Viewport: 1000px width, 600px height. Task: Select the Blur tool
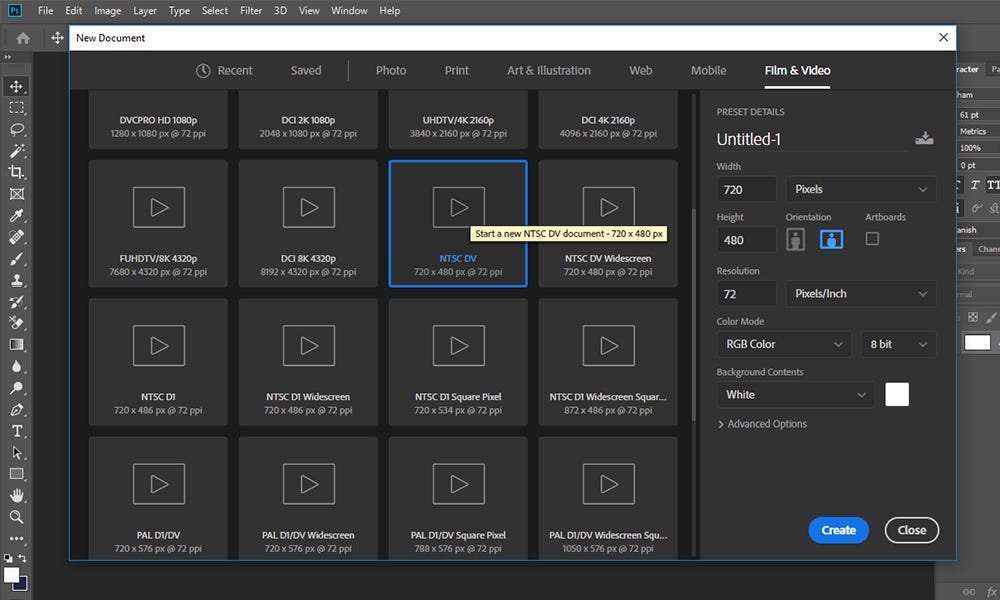pyautogui.click(x=17, y=367)
